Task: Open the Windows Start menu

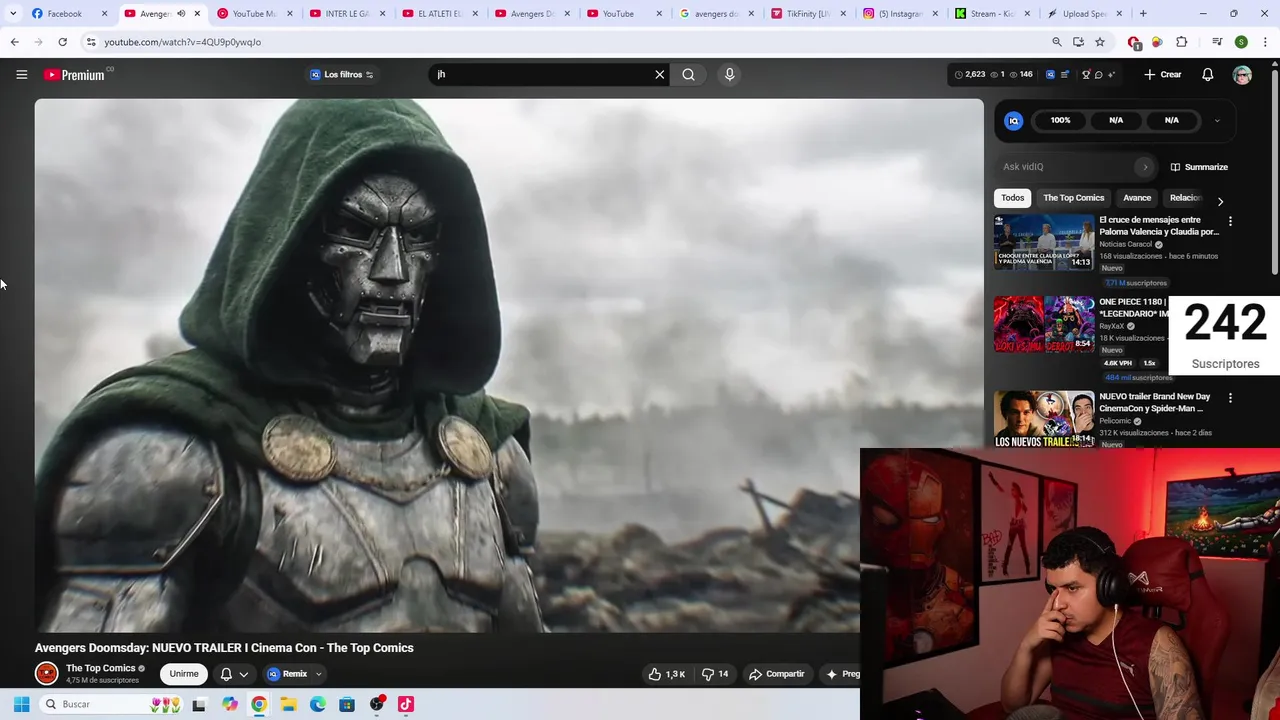Action: (x=21, y=704)
